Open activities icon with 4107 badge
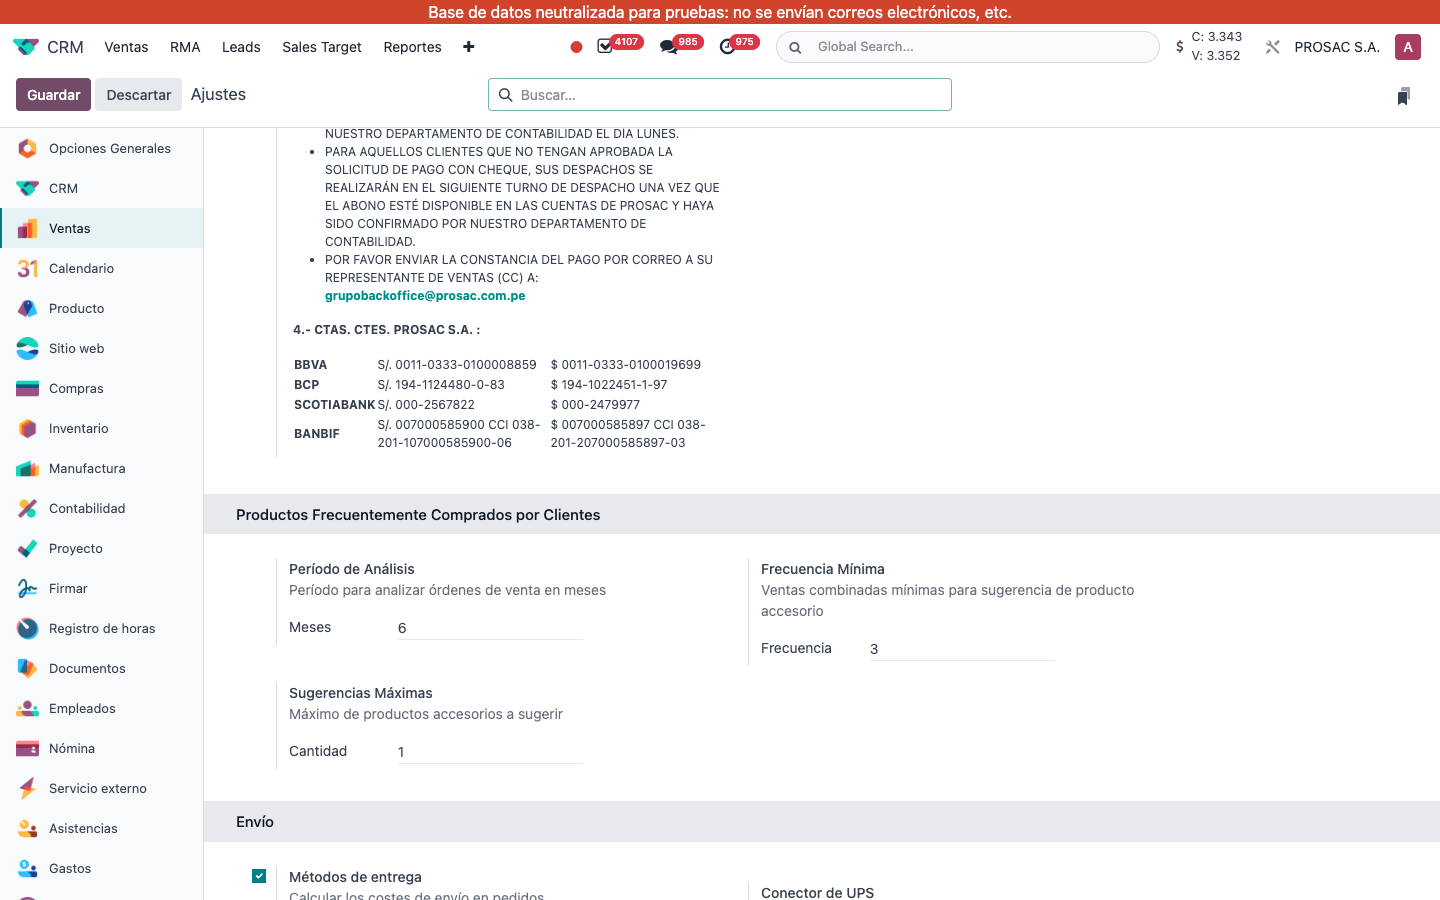This screenshot has height=900, width=1440. tap(605, 47)
